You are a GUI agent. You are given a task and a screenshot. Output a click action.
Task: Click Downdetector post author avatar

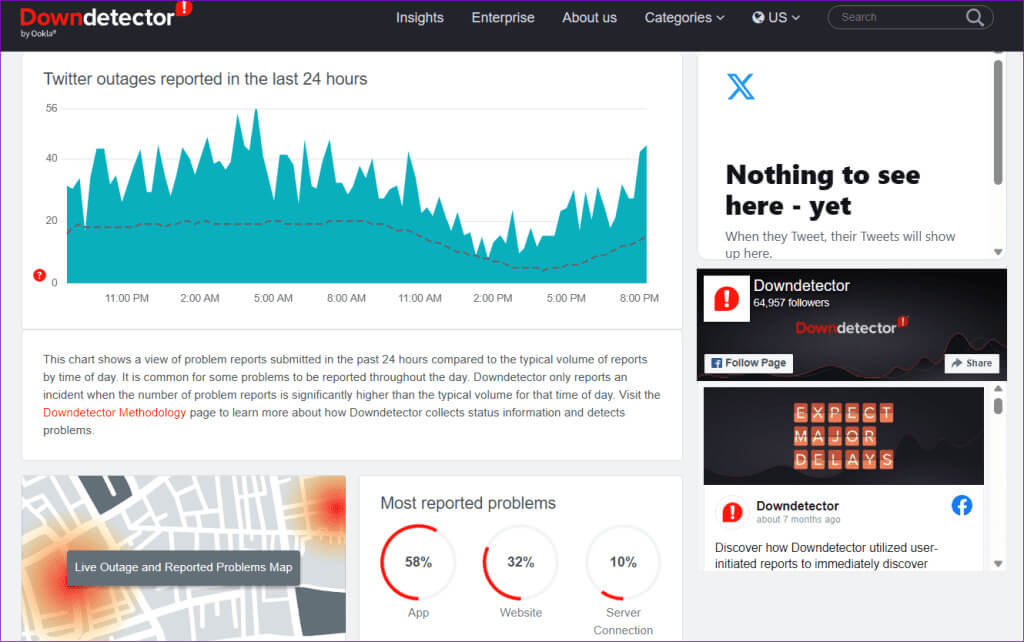[732, 512]
